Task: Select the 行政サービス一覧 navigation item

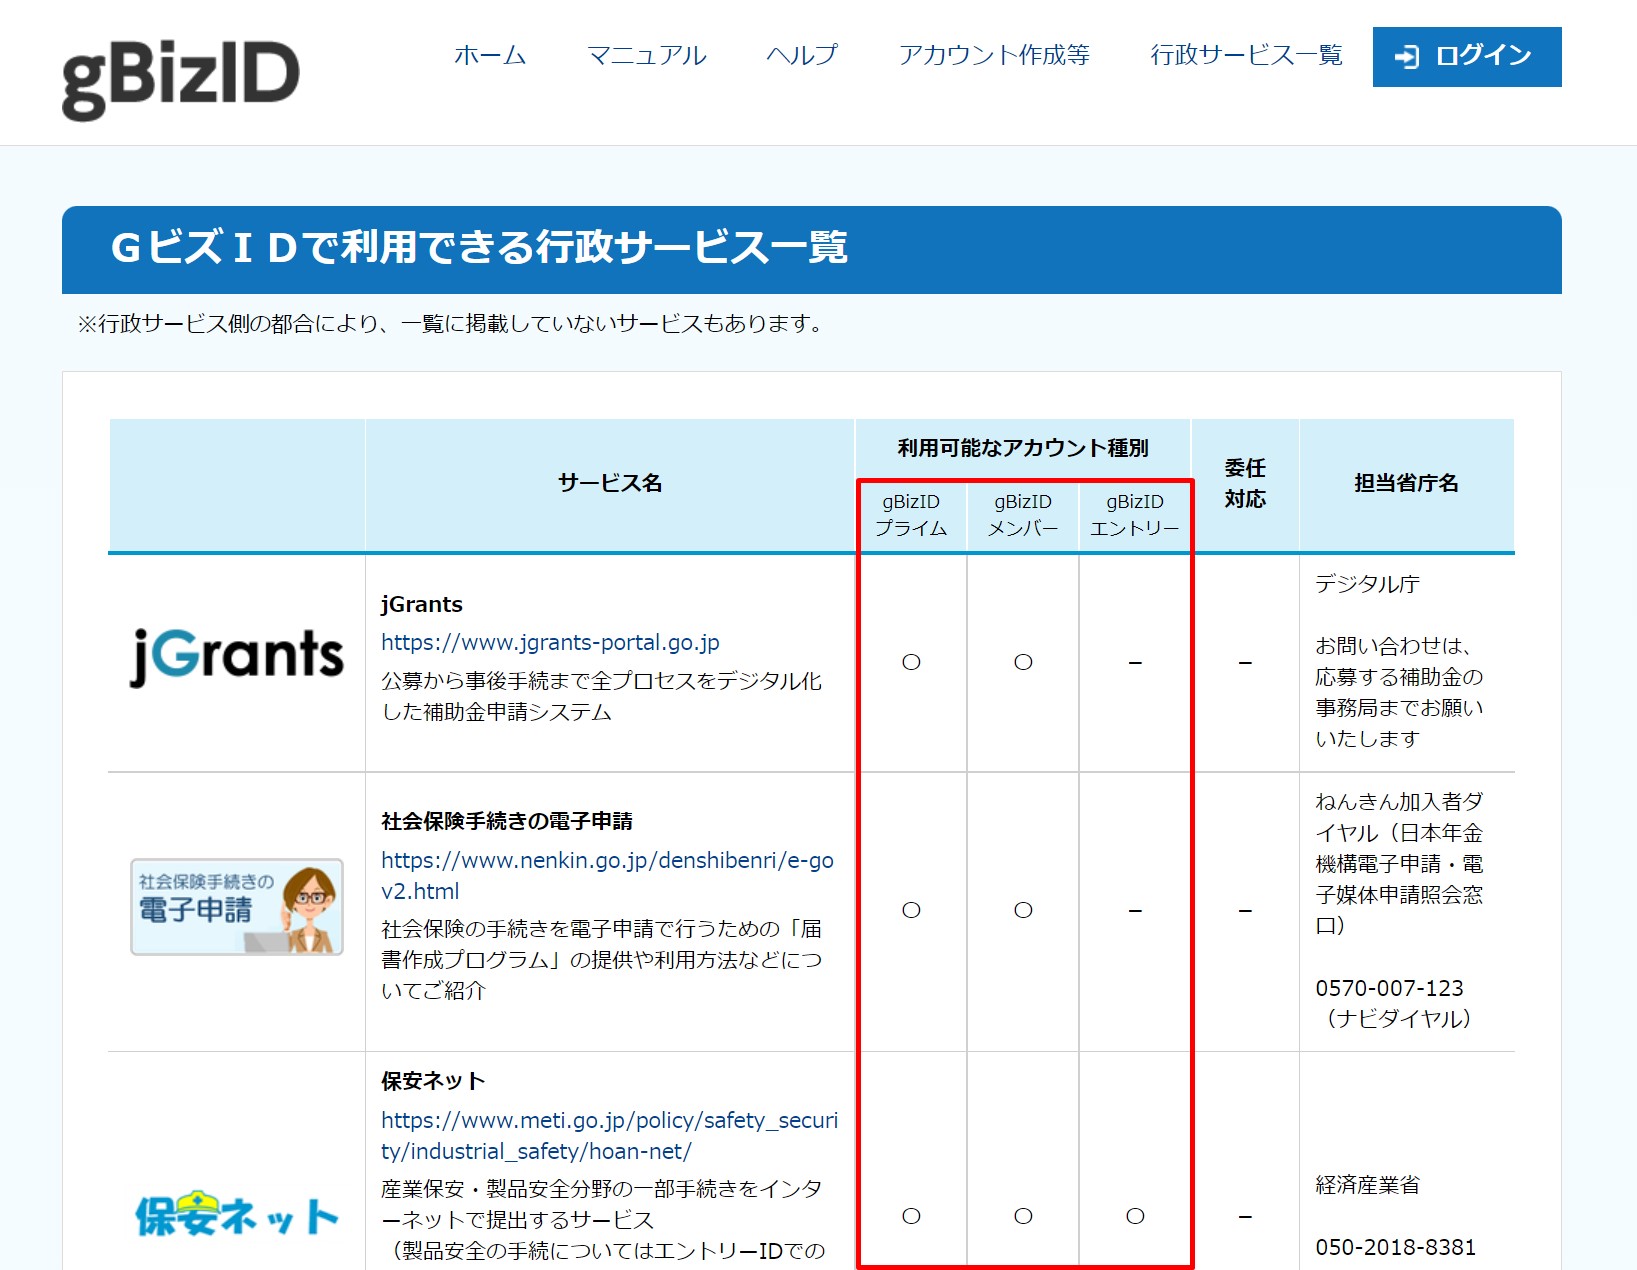Action: (1247, 57)
